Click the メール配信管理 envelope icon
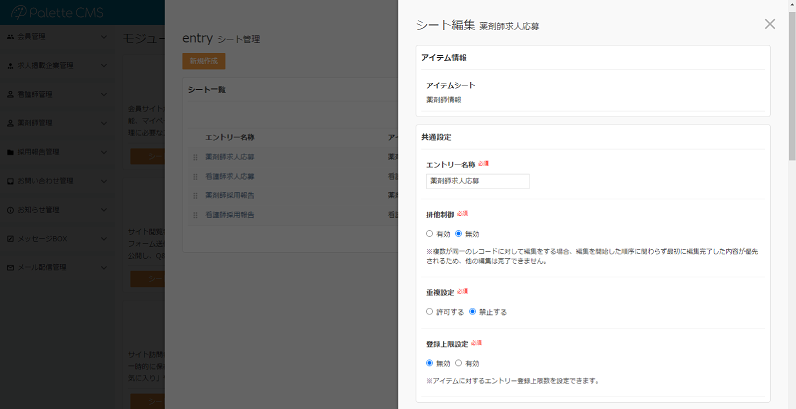Viewport: 796px width, 409px height. (10, 267)
